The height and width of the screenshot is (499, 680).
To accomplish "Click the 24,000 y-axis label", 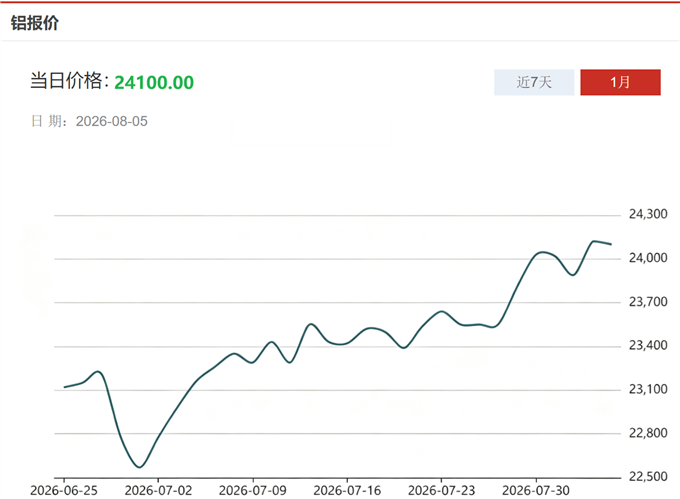I will point(648,258).
